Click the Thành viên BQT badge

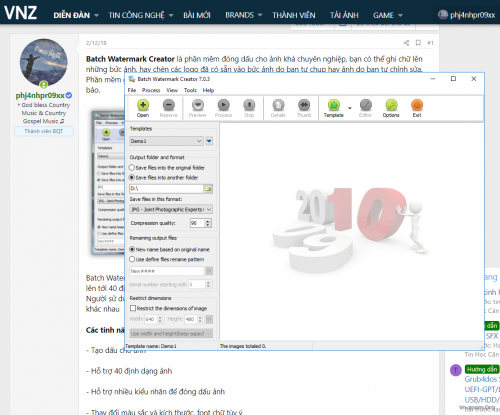point(44,131)
